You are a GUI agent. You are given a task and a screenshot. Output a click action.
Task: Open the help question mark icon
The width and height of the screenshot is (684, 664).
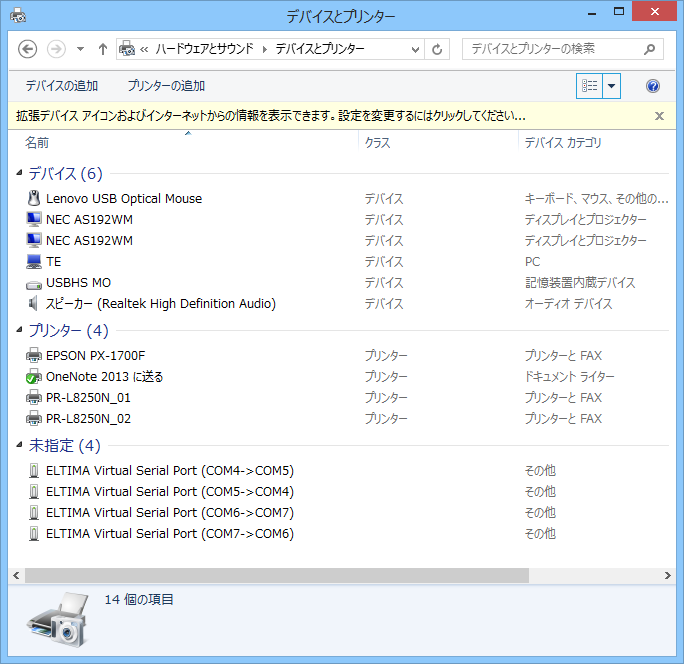[653, 86]
